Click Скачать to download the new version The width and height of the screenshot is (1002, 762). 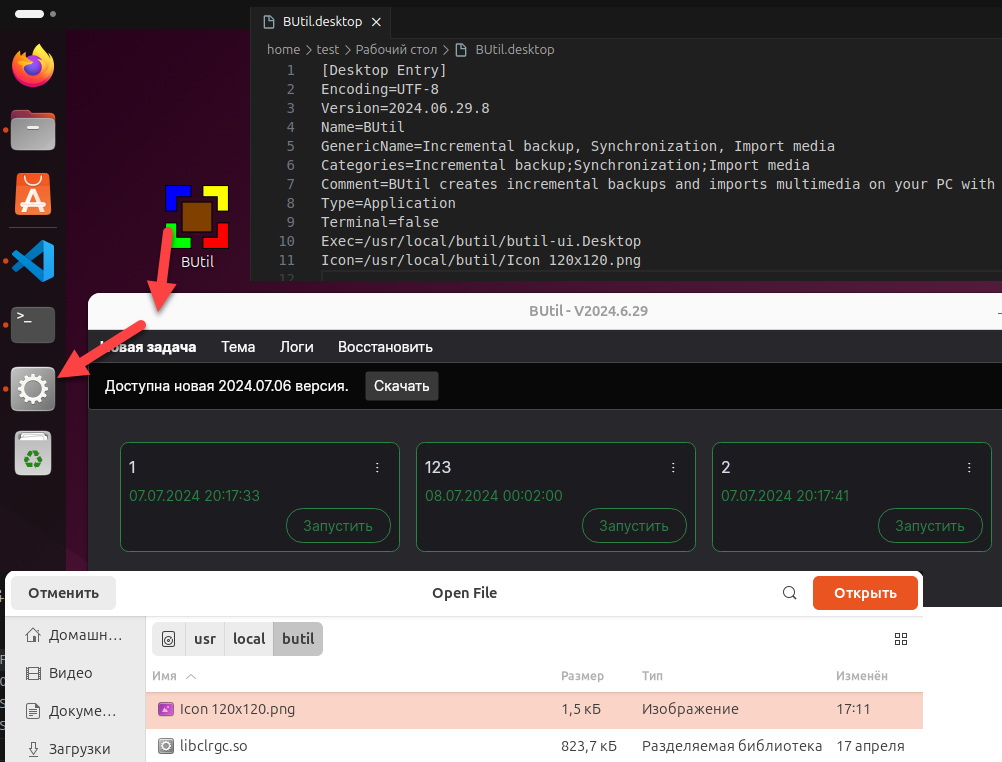[401, 385]
